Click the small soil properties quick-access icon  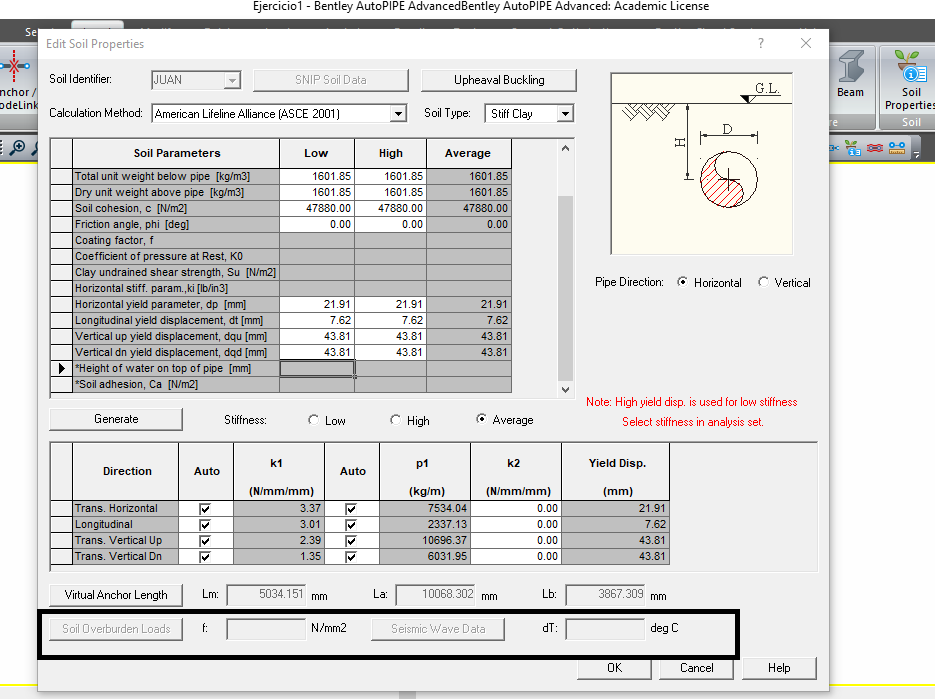[853, 147]
